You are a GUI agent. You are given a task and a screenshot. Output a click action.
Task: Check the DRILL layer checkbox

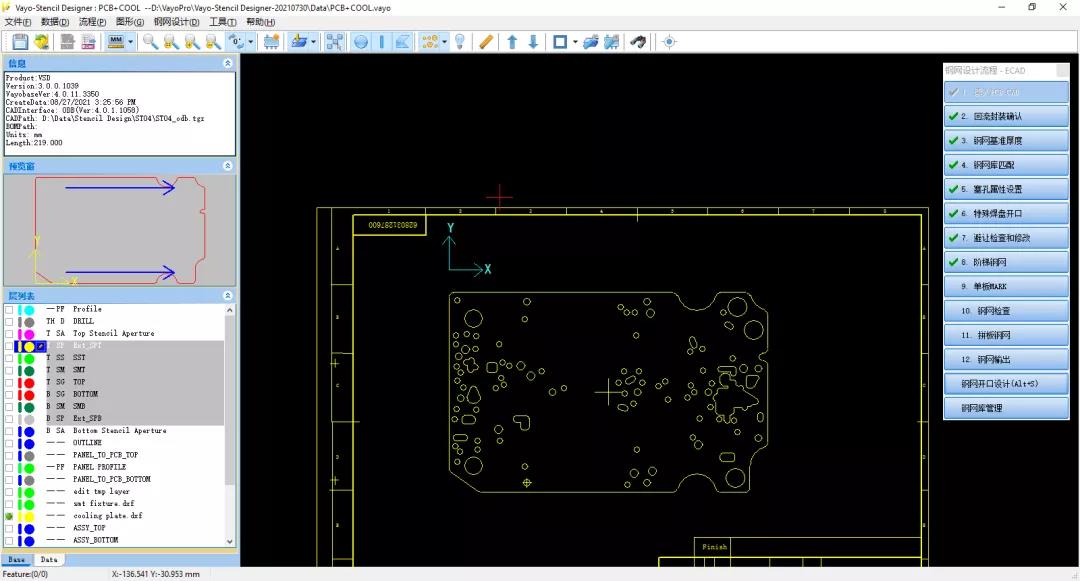(9, 322)
